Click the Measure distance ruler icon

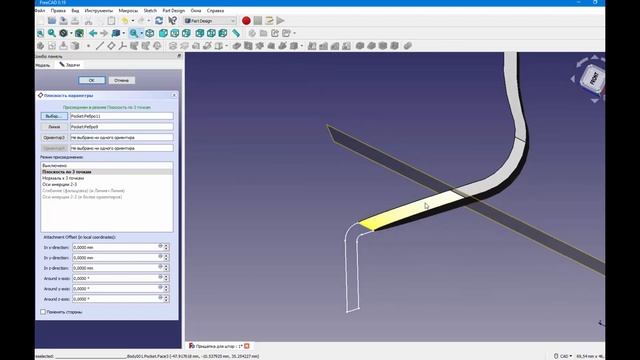pos(236,33)
